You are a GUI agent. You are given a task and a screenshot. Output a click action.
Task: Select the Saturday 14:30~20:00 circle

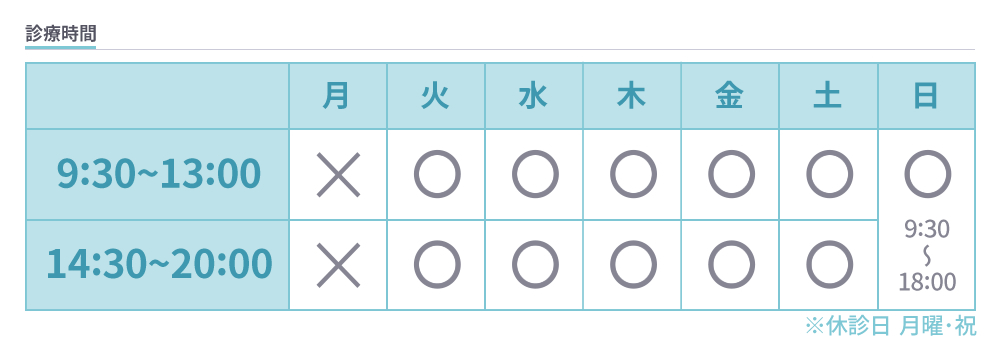click(829, 265)
